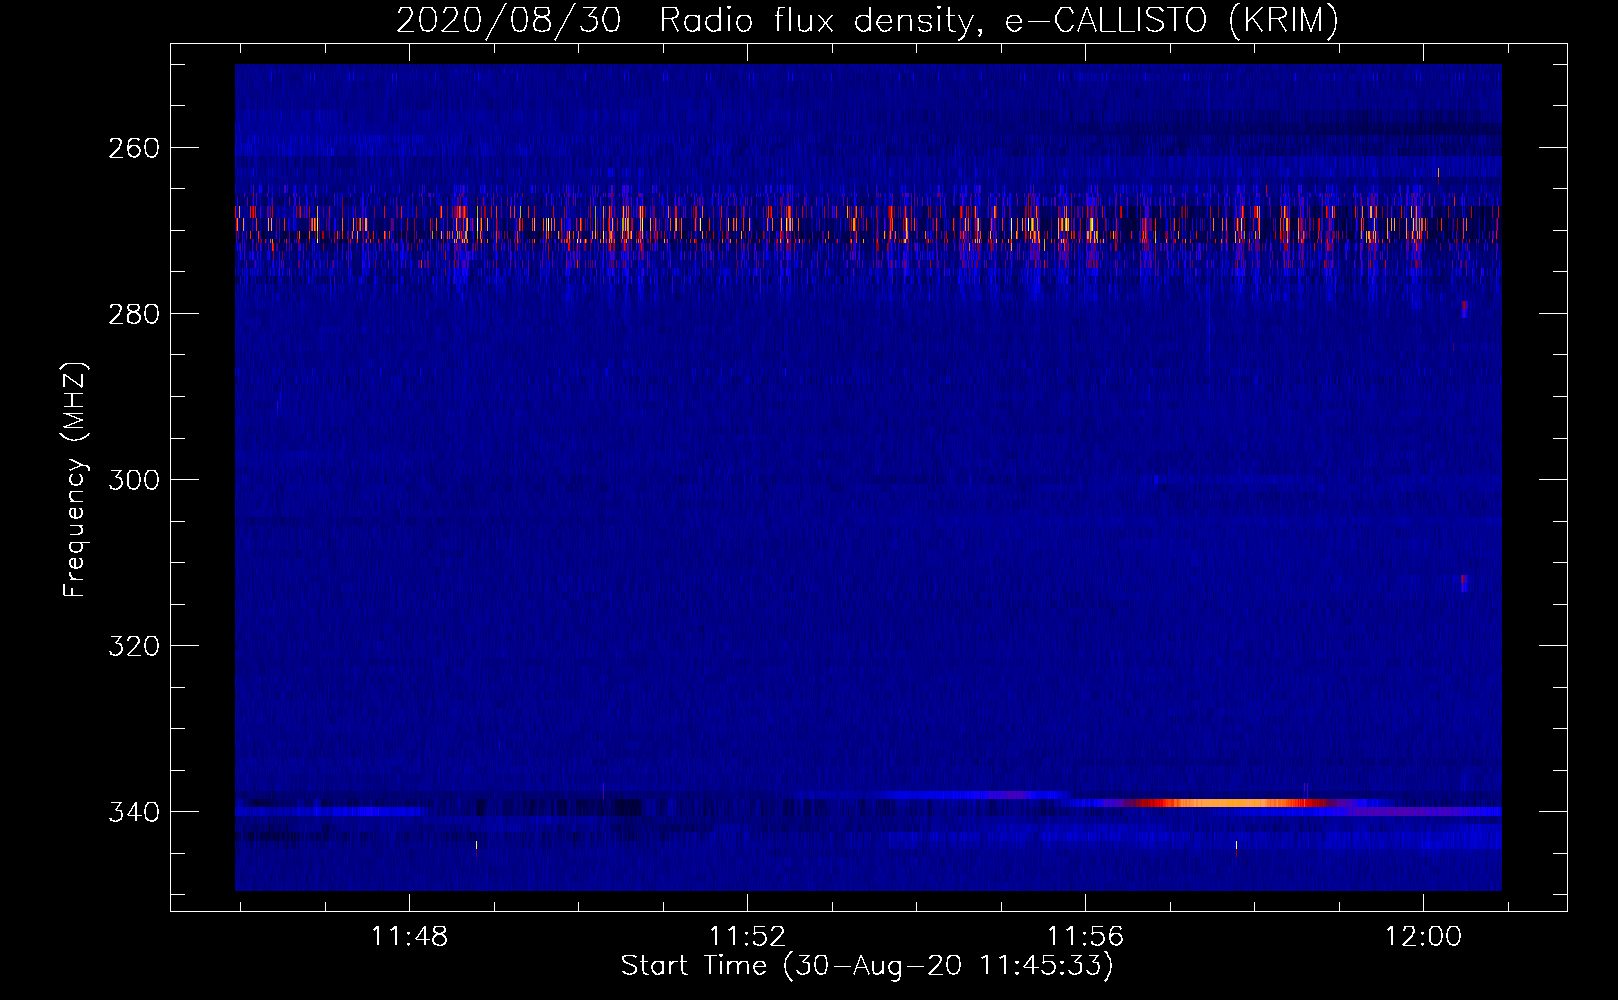Click the 300 frequency tick label
Screen dimensions: 1618x1000
(134, 480)
